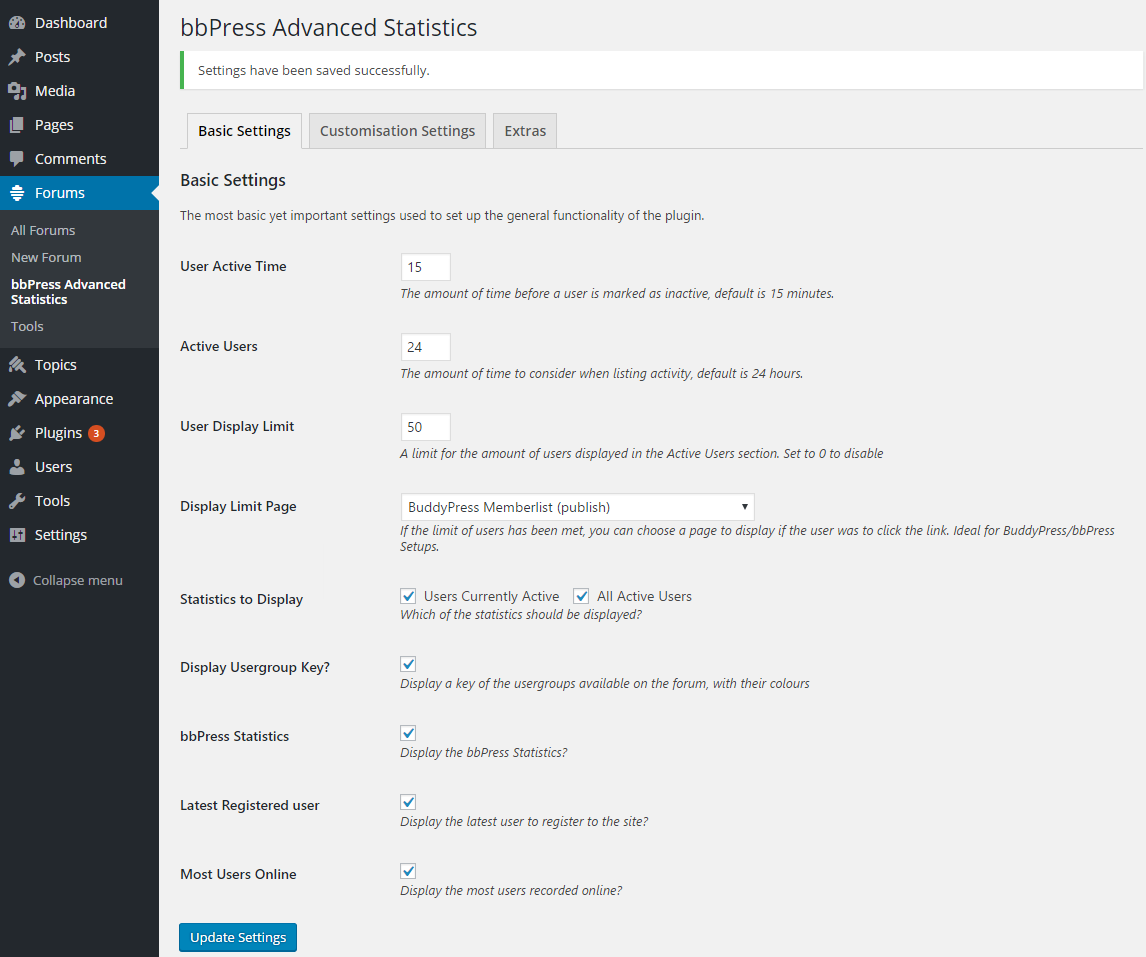Switch to the Basic Settings tab
This screenshot has height=957, width=1146.
coord(244,131)
